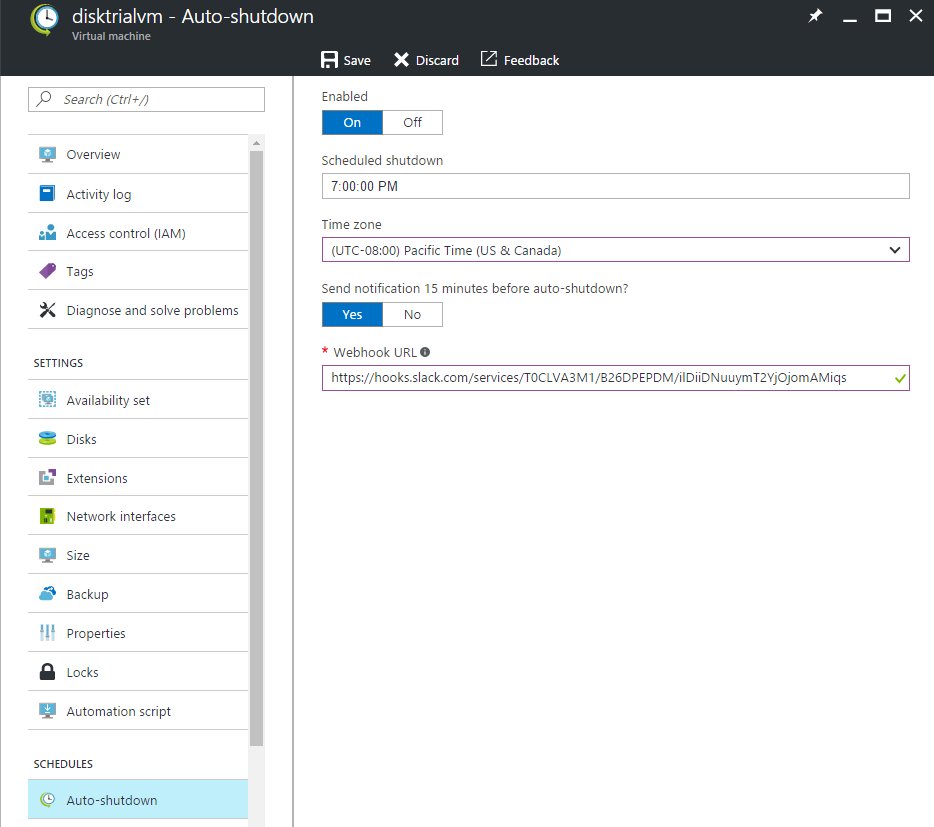
Task: Click the search magnifier icon
Action: click(x=43, y=98)
